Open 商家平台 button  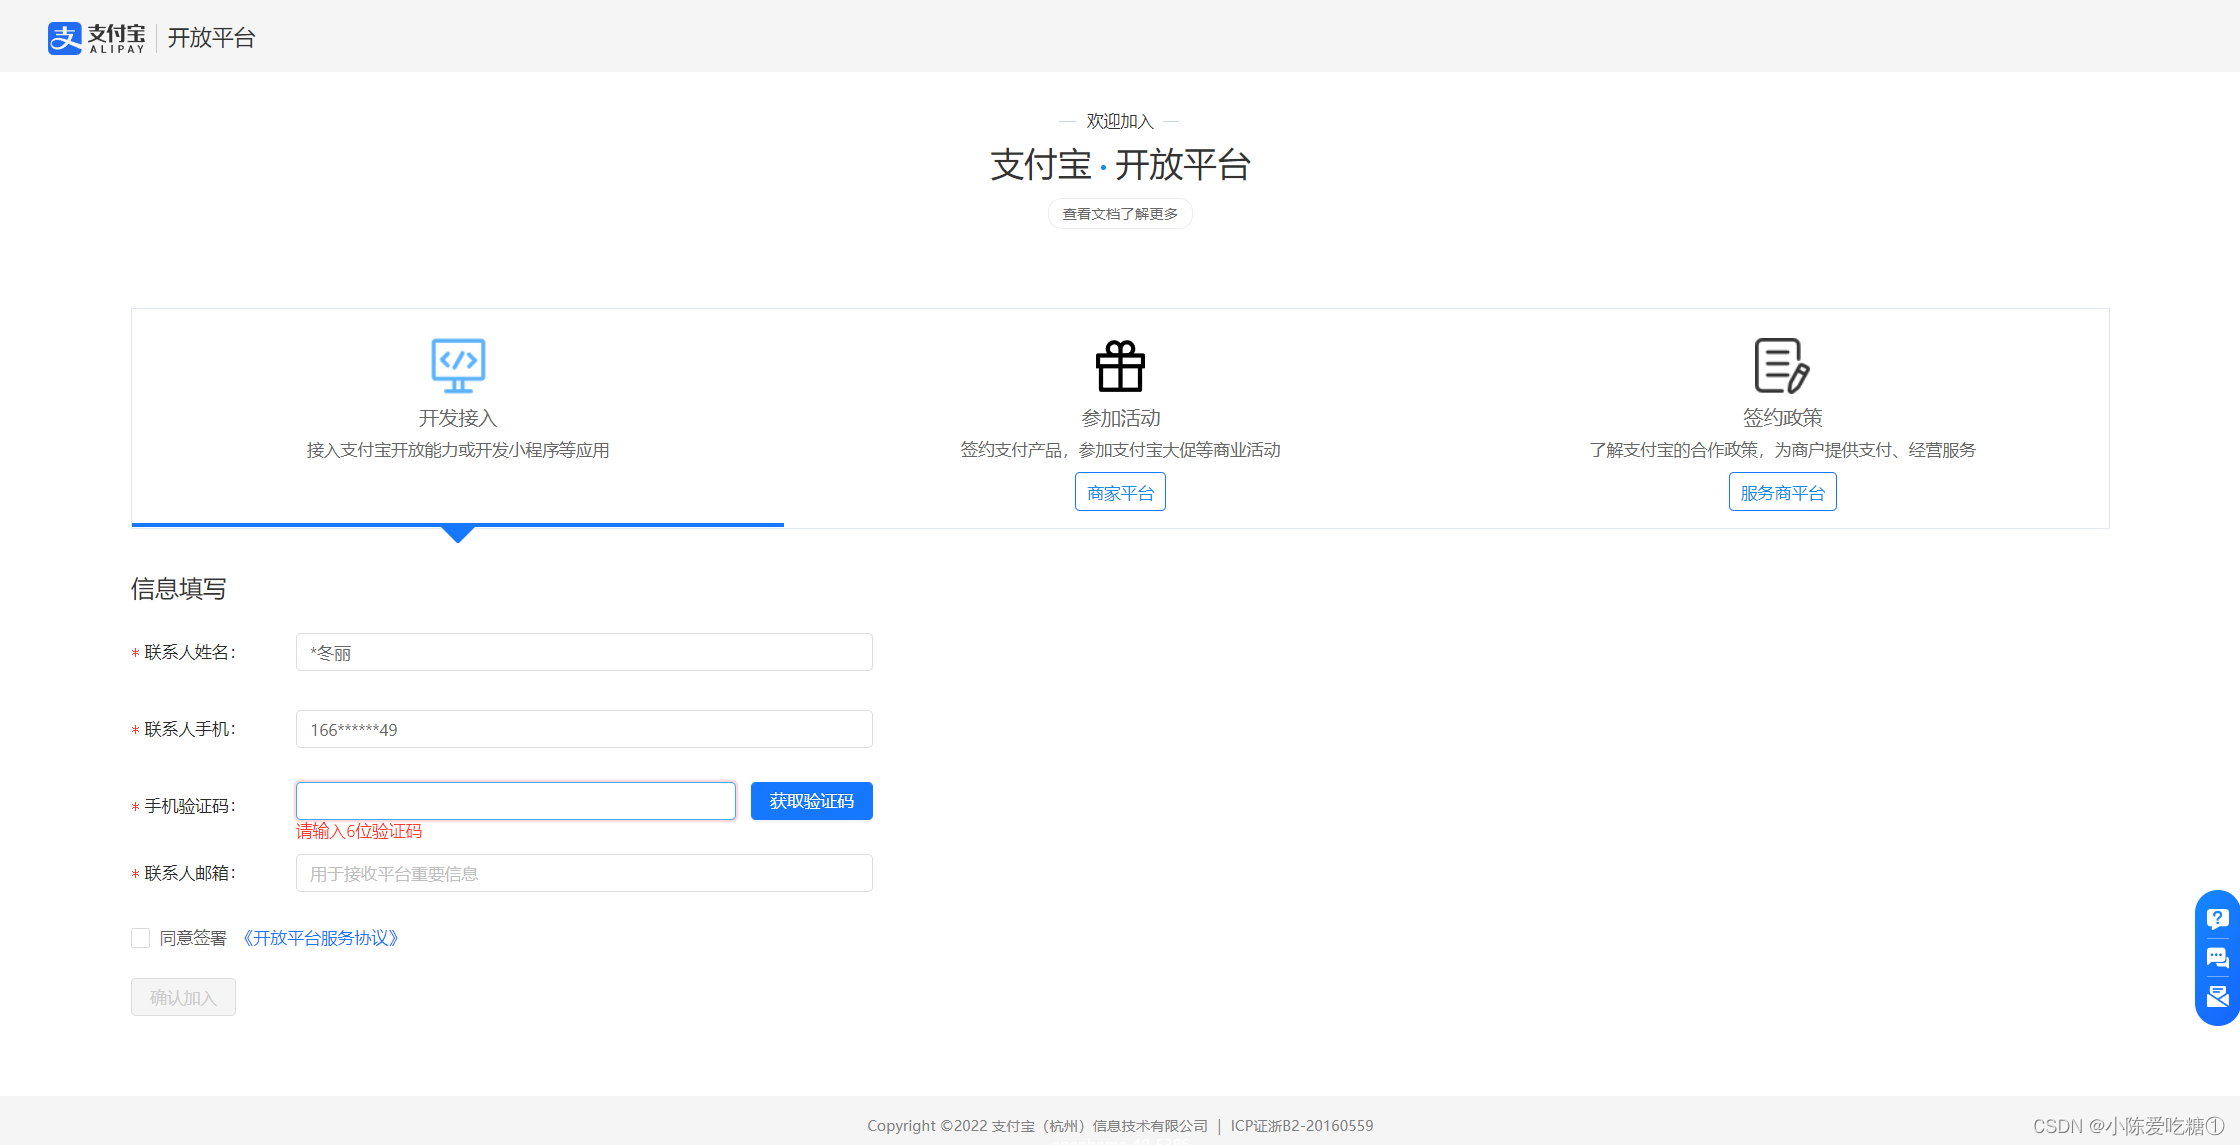click(x=1120, y=492)
